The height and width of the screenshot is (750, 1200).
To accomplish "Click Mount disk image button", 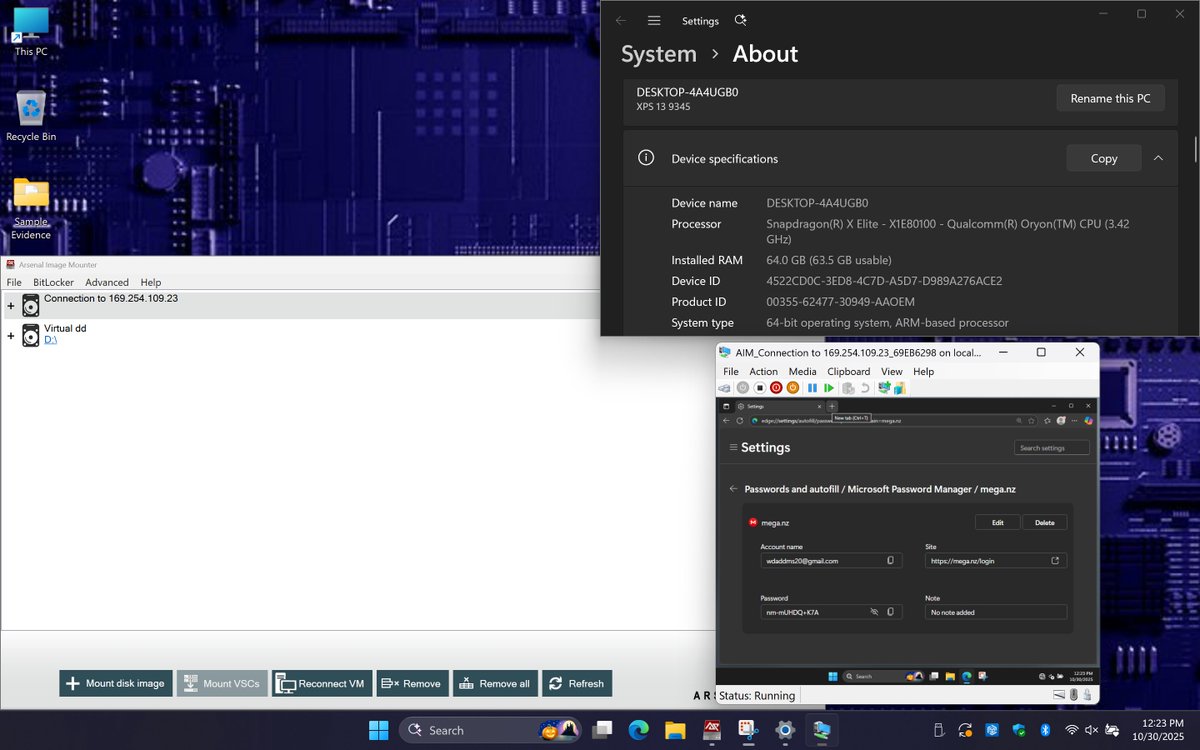I will point(116,683).
